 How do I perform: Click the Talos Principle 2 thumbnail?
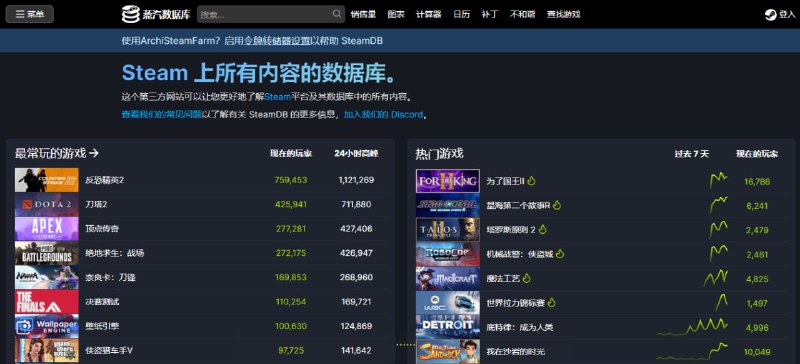pyautogui.click(x=447, y=230)
